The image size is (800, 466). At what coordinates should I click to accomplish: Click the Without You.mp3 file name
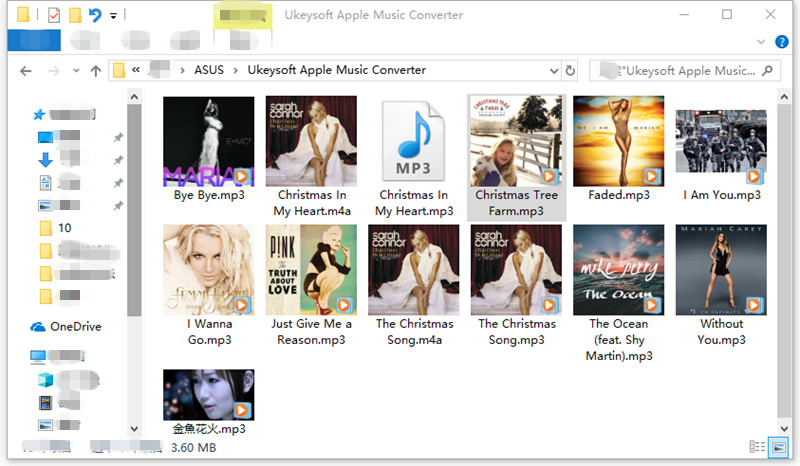click(721, 332)
